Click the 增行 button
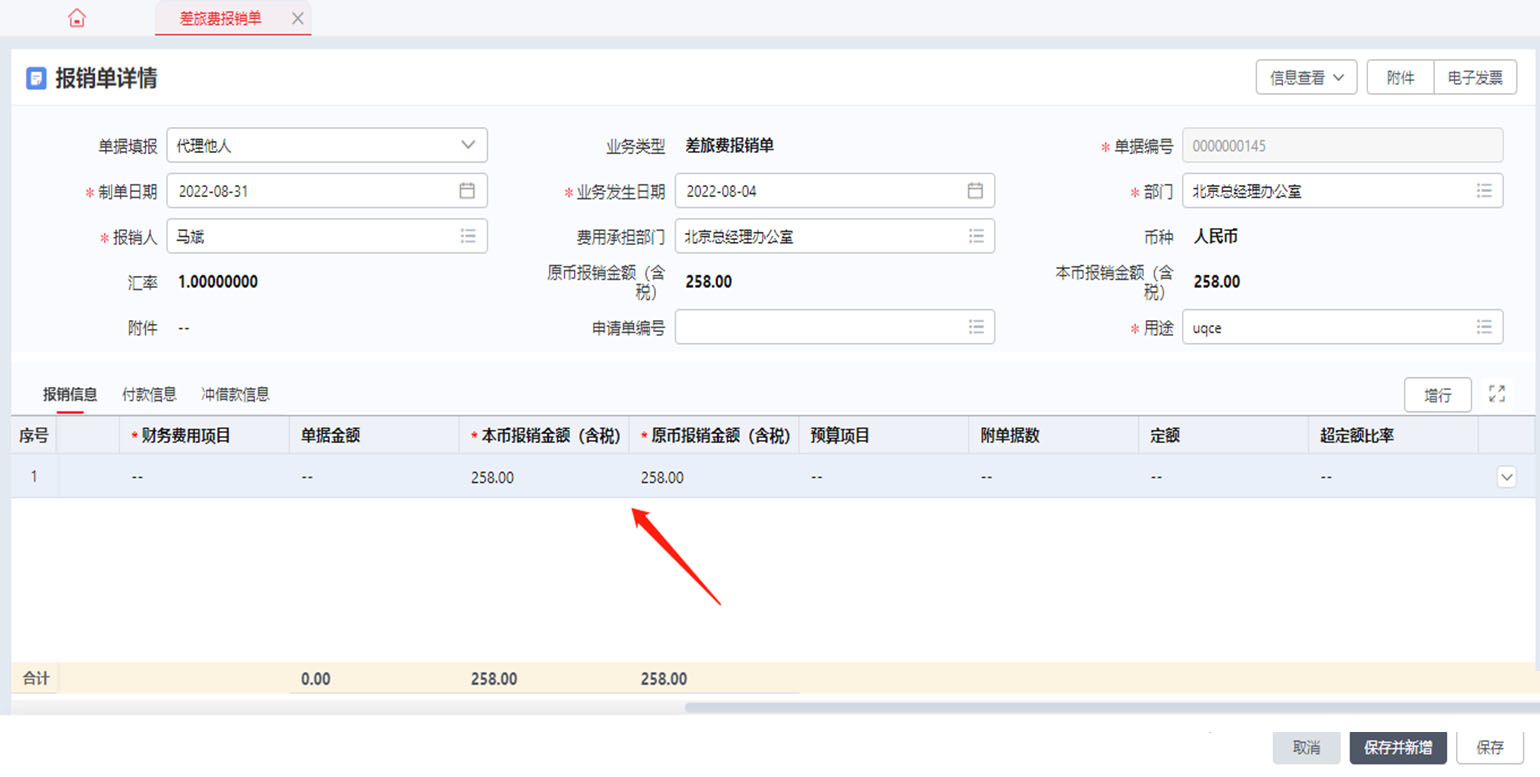Image resolution: width=1540 pixels, height=777 pixels. [x=1438, y=395]
